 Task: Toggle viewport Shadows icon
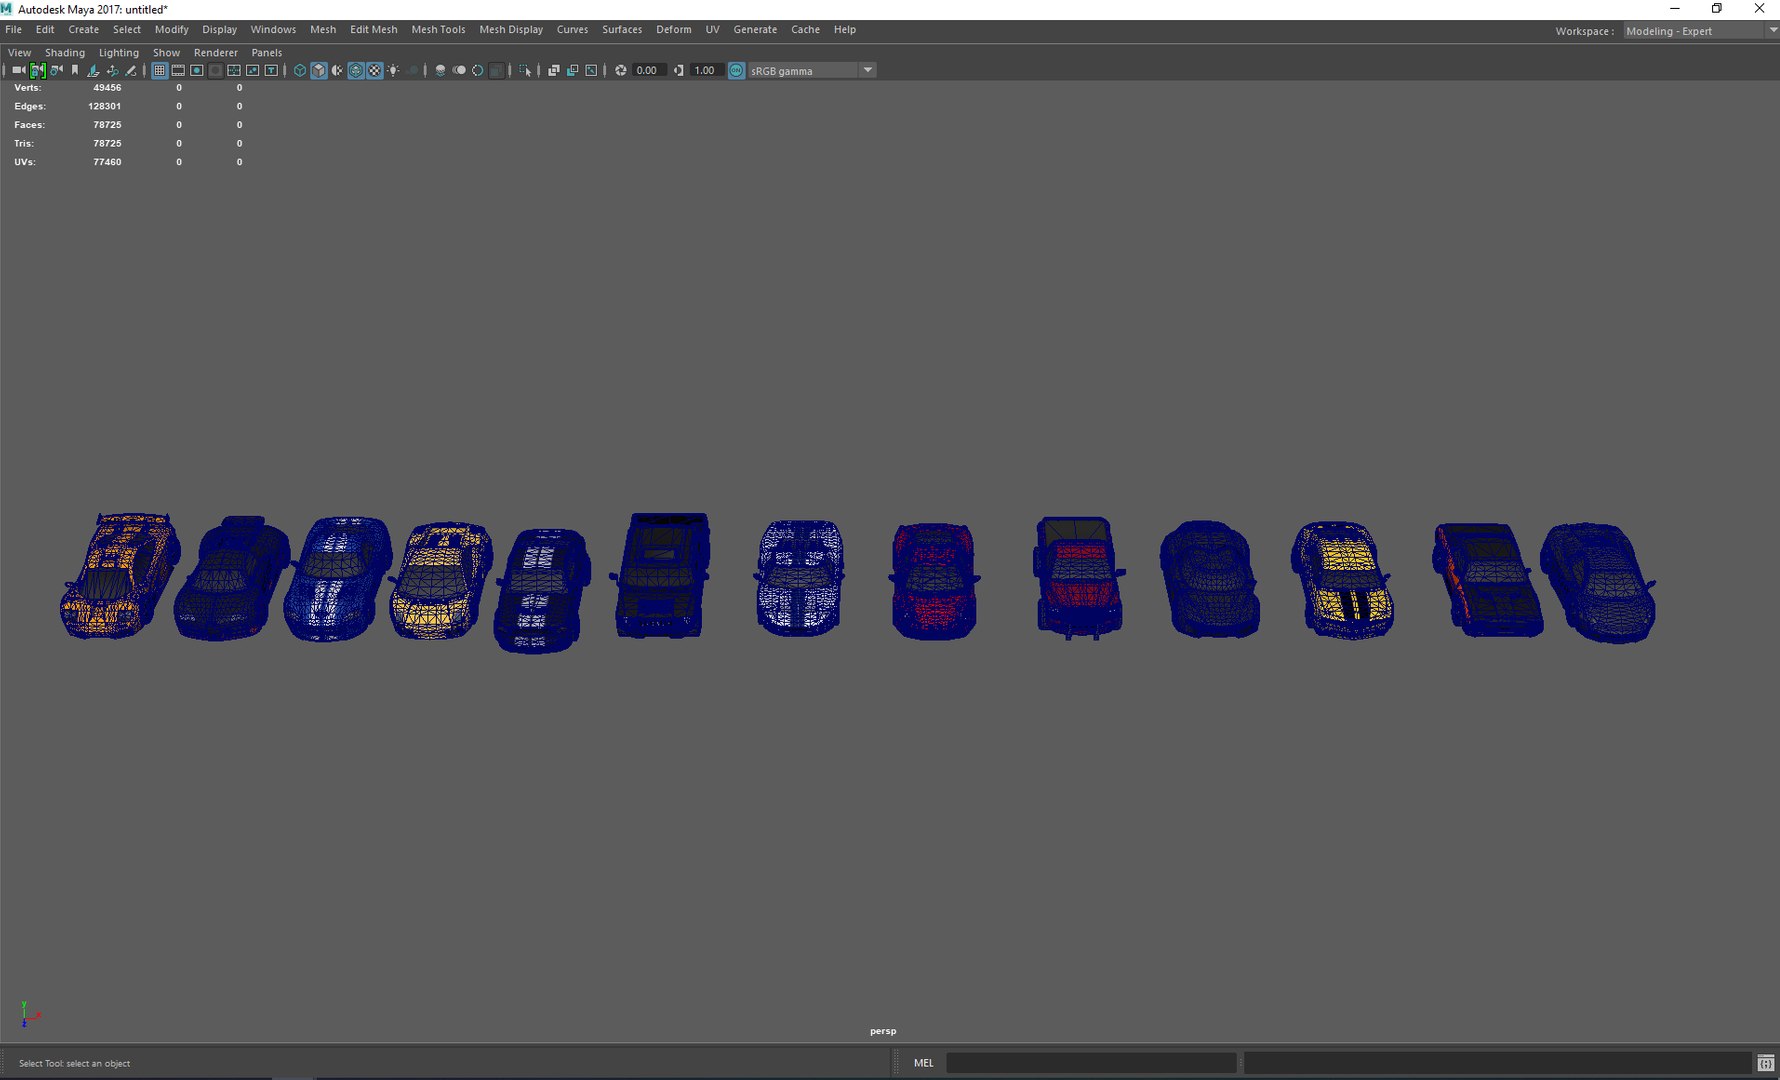[412, 70]
